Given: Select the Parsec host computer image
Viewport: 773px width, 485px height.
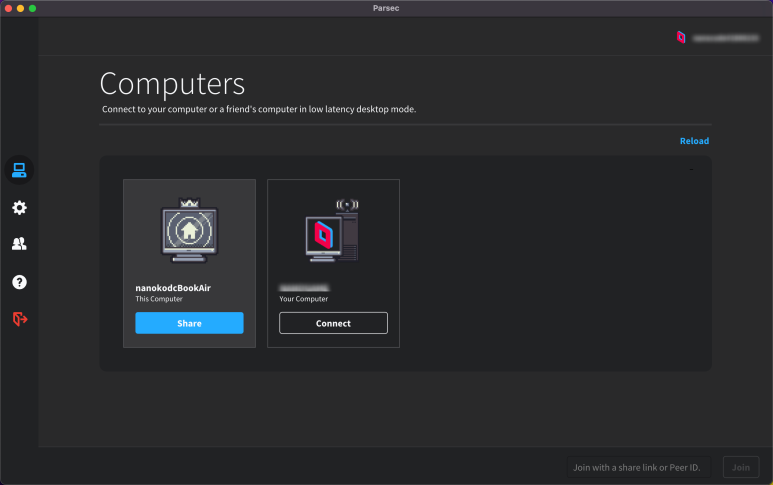Looking at the screenshot, I should 332,230.
